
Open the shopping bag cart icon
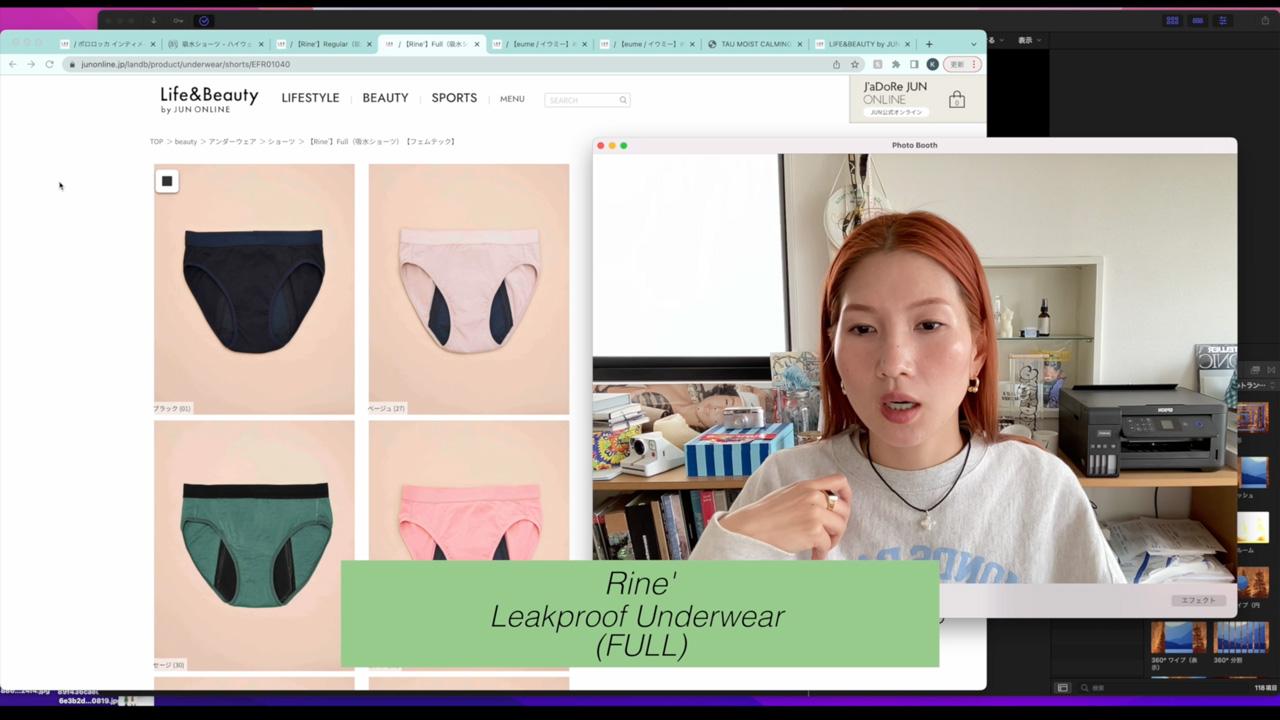[957, 99]
